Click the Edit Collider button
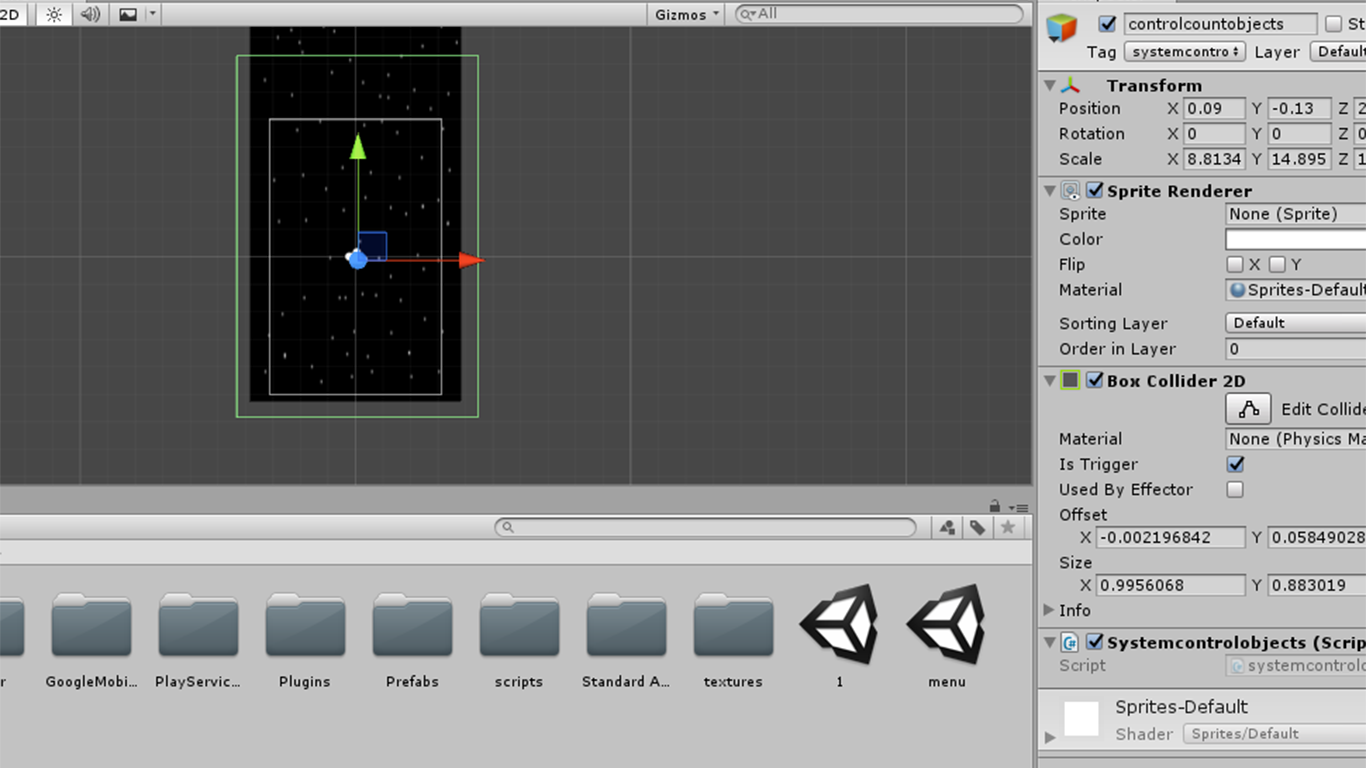The height and width of the screenshot is (768, 1366). coord(1249,409)
